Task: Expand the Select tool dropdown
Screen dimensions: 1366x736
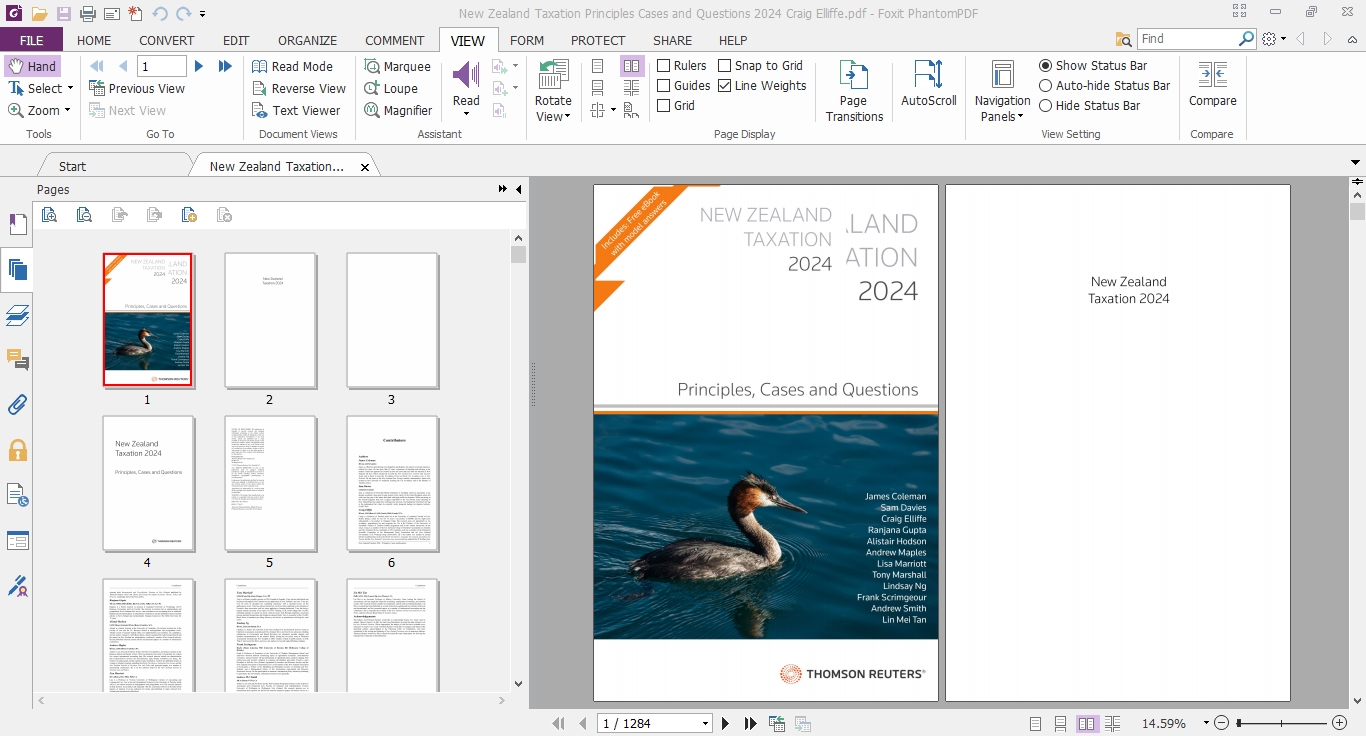Action: point(71,88)
